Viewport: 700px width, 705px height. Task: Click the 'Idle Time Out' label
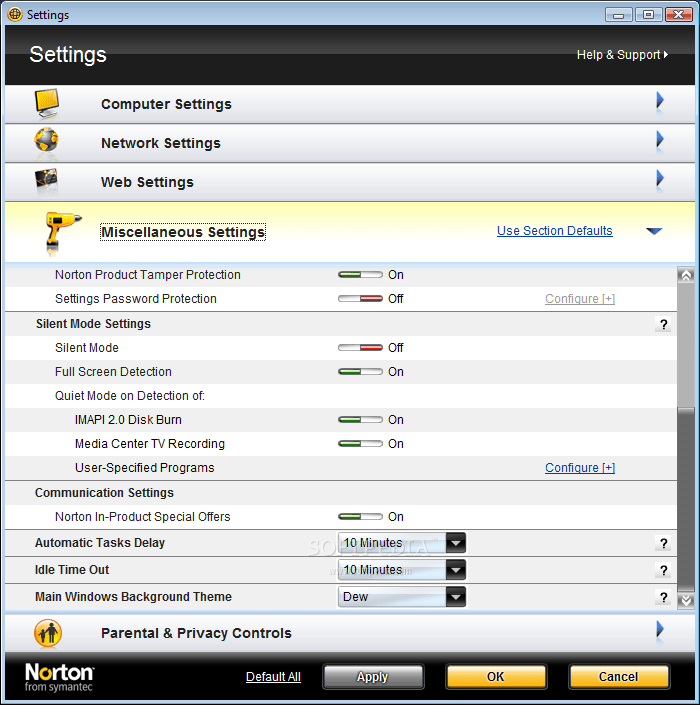[x=72, y=570]
